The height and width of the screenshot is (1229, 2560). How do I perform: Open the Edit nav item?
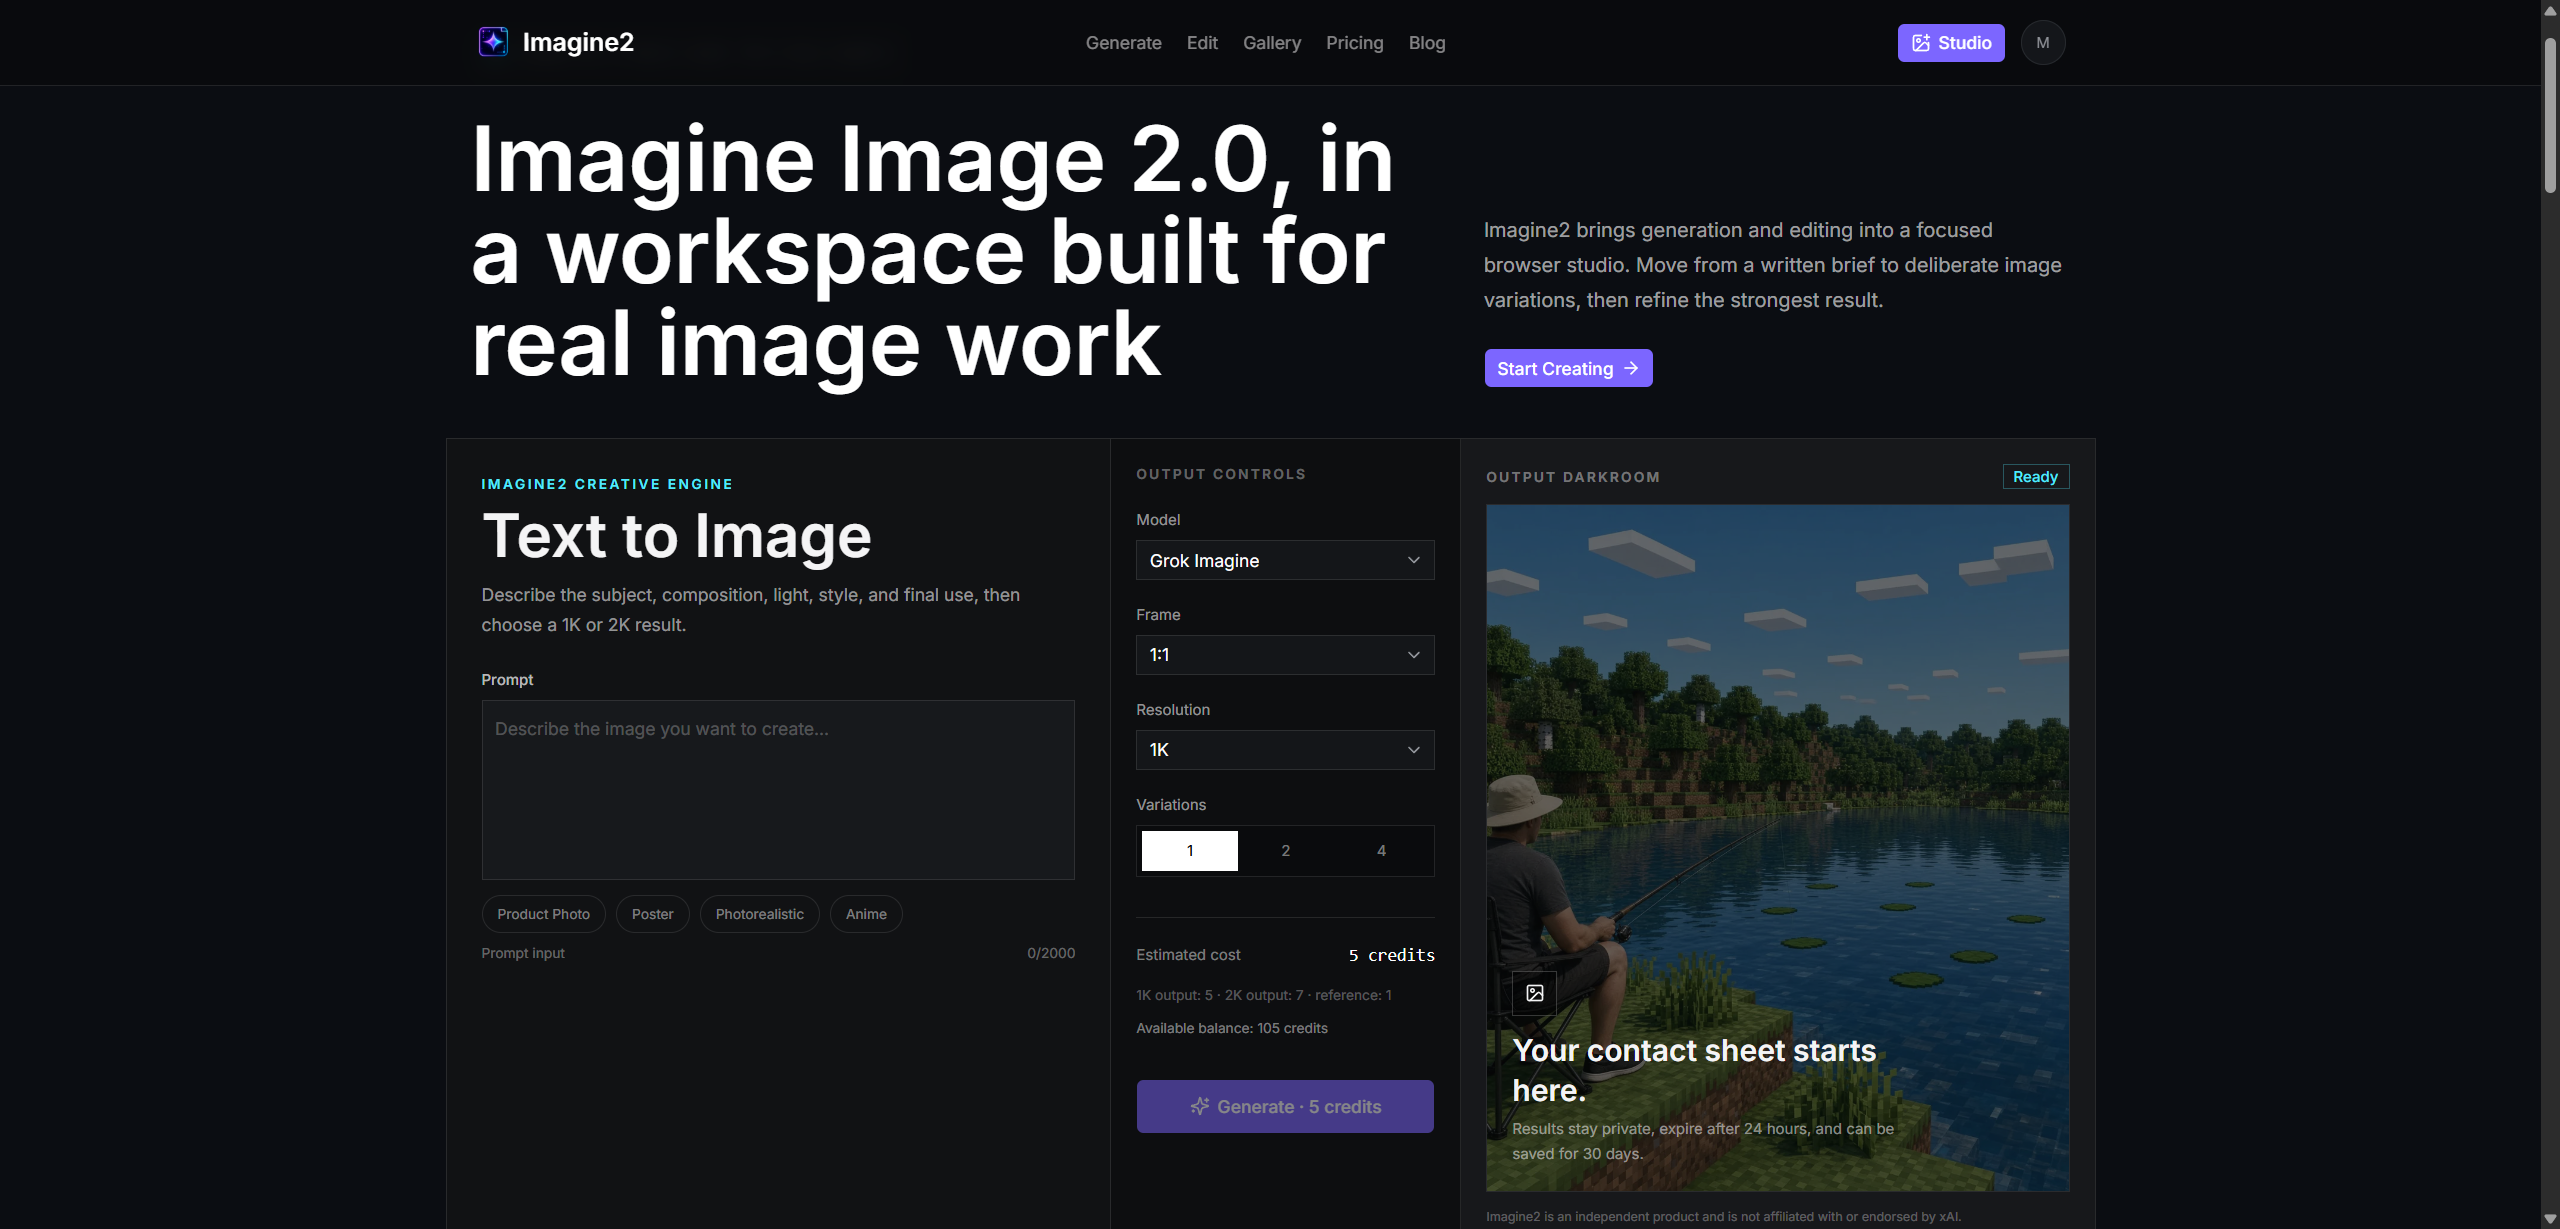click(1202, 43)
